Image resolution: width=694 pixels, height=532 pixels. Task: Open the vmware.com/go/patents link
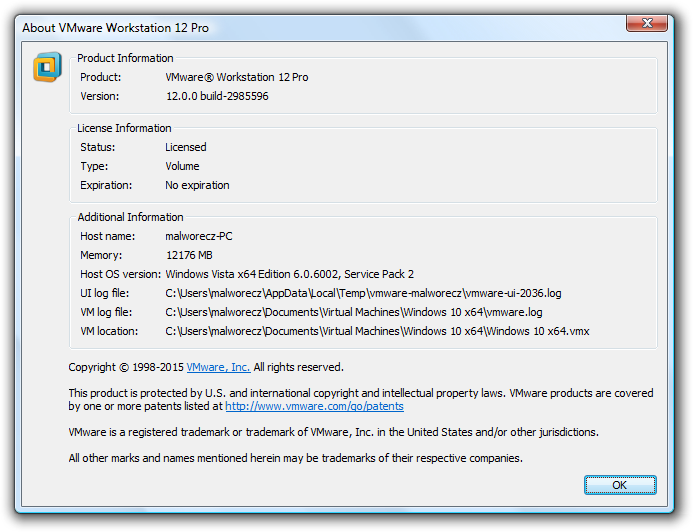point(314,406)
